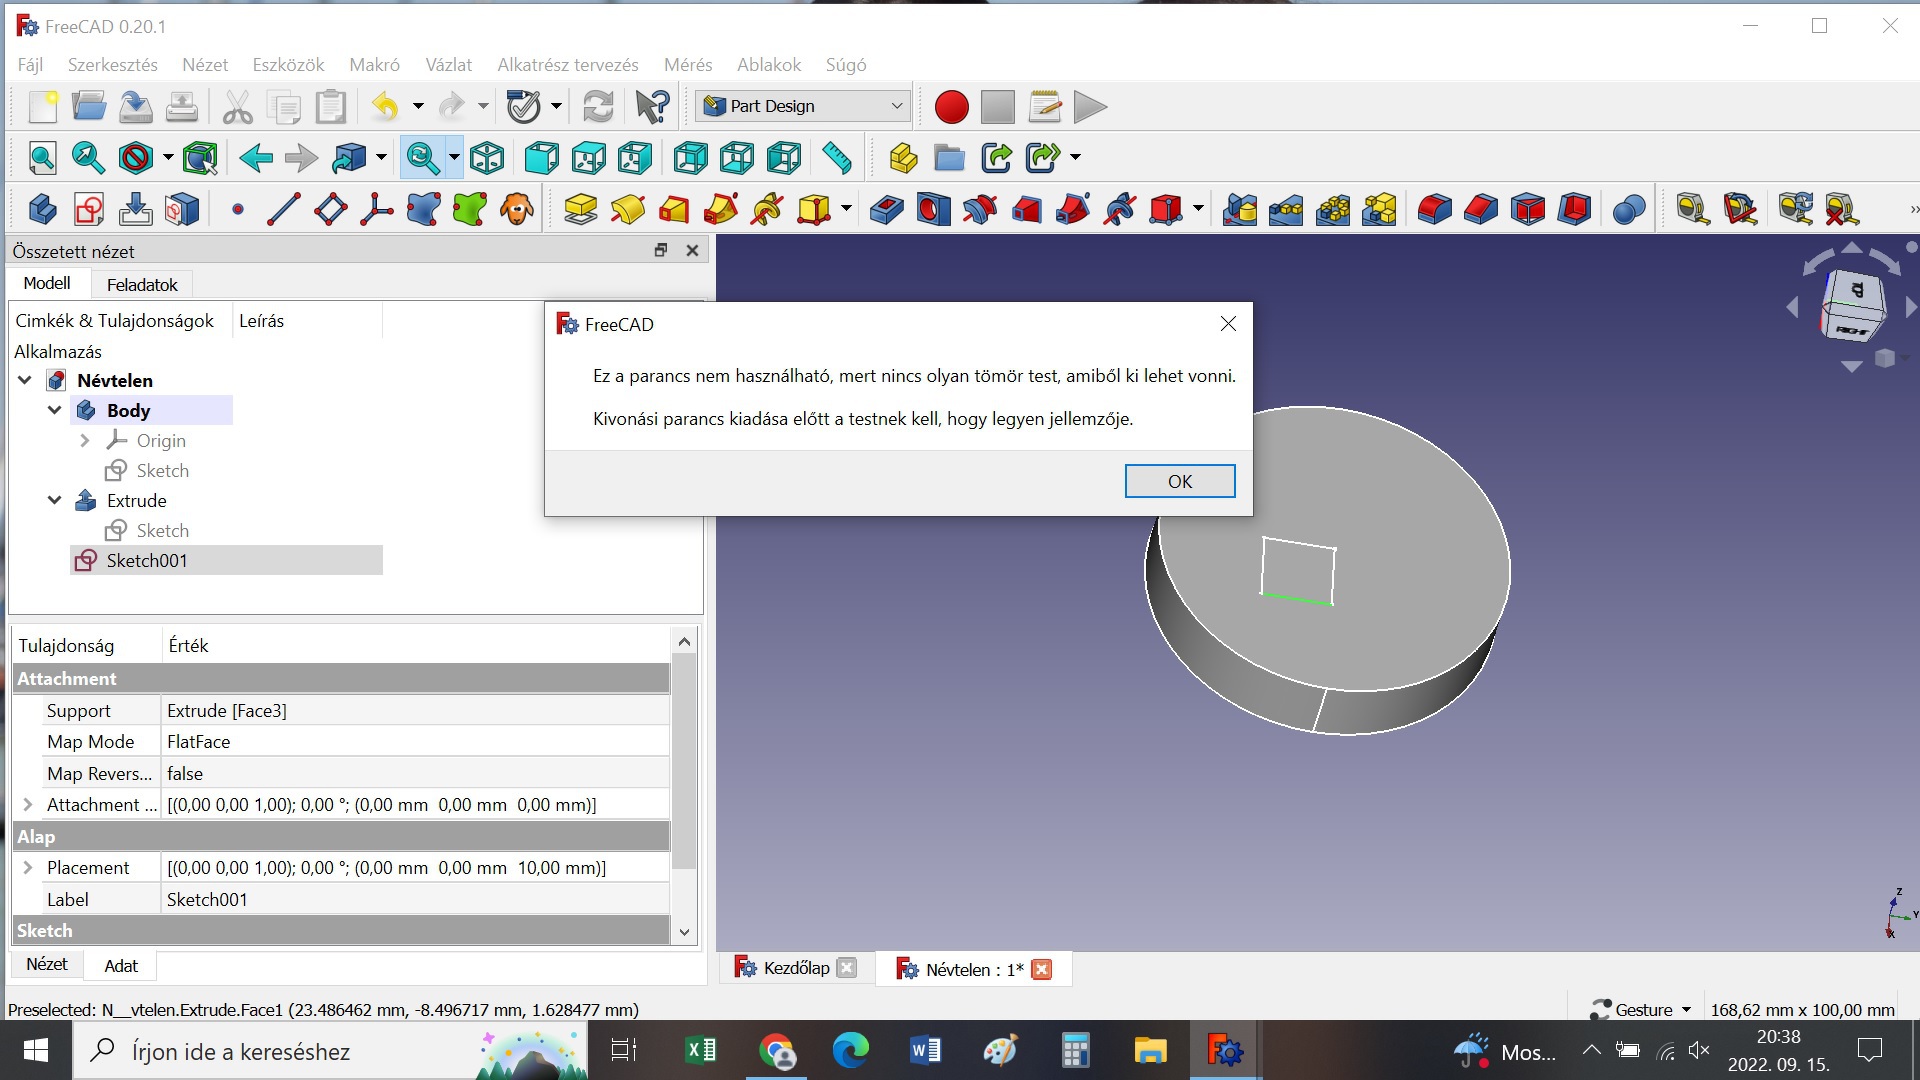
Task: Click the Pocket tool icon
Action: (886, 210)
